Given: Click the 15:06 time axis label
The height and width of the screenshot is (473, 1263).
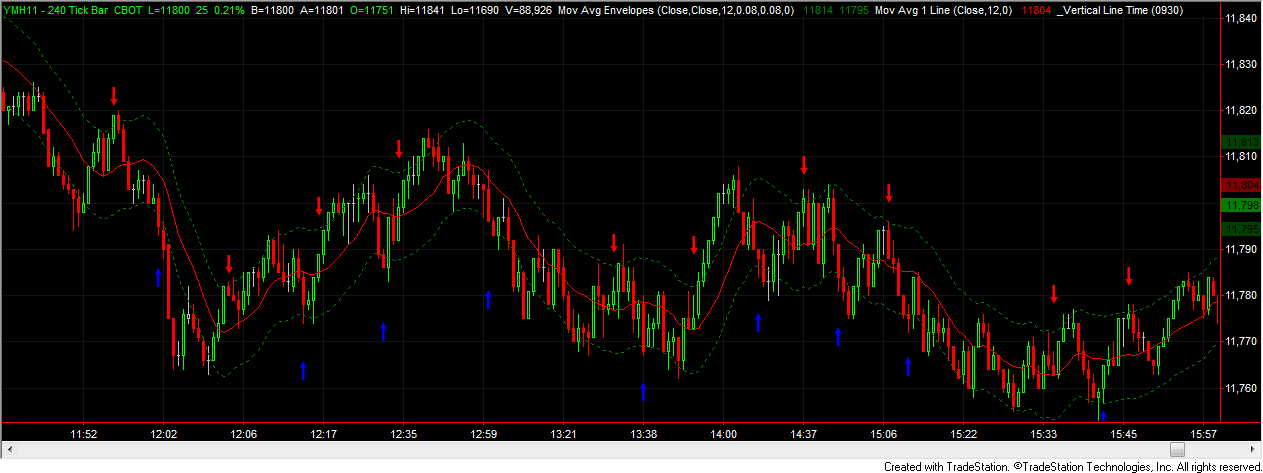Looking at the screenshot, I should [884, 434].
